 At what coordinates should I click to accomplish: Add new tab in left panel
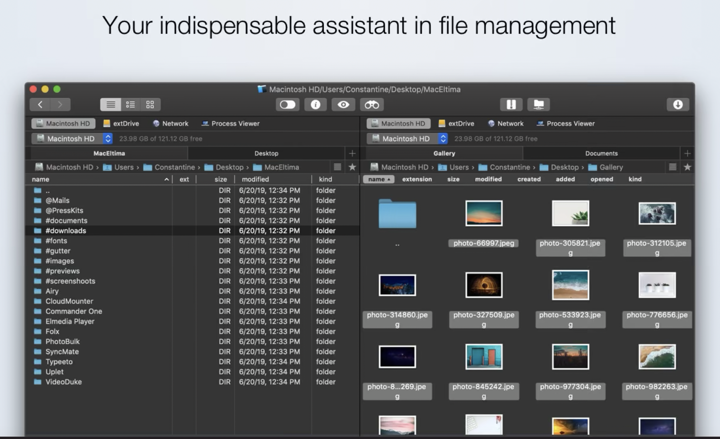point(352,153)
